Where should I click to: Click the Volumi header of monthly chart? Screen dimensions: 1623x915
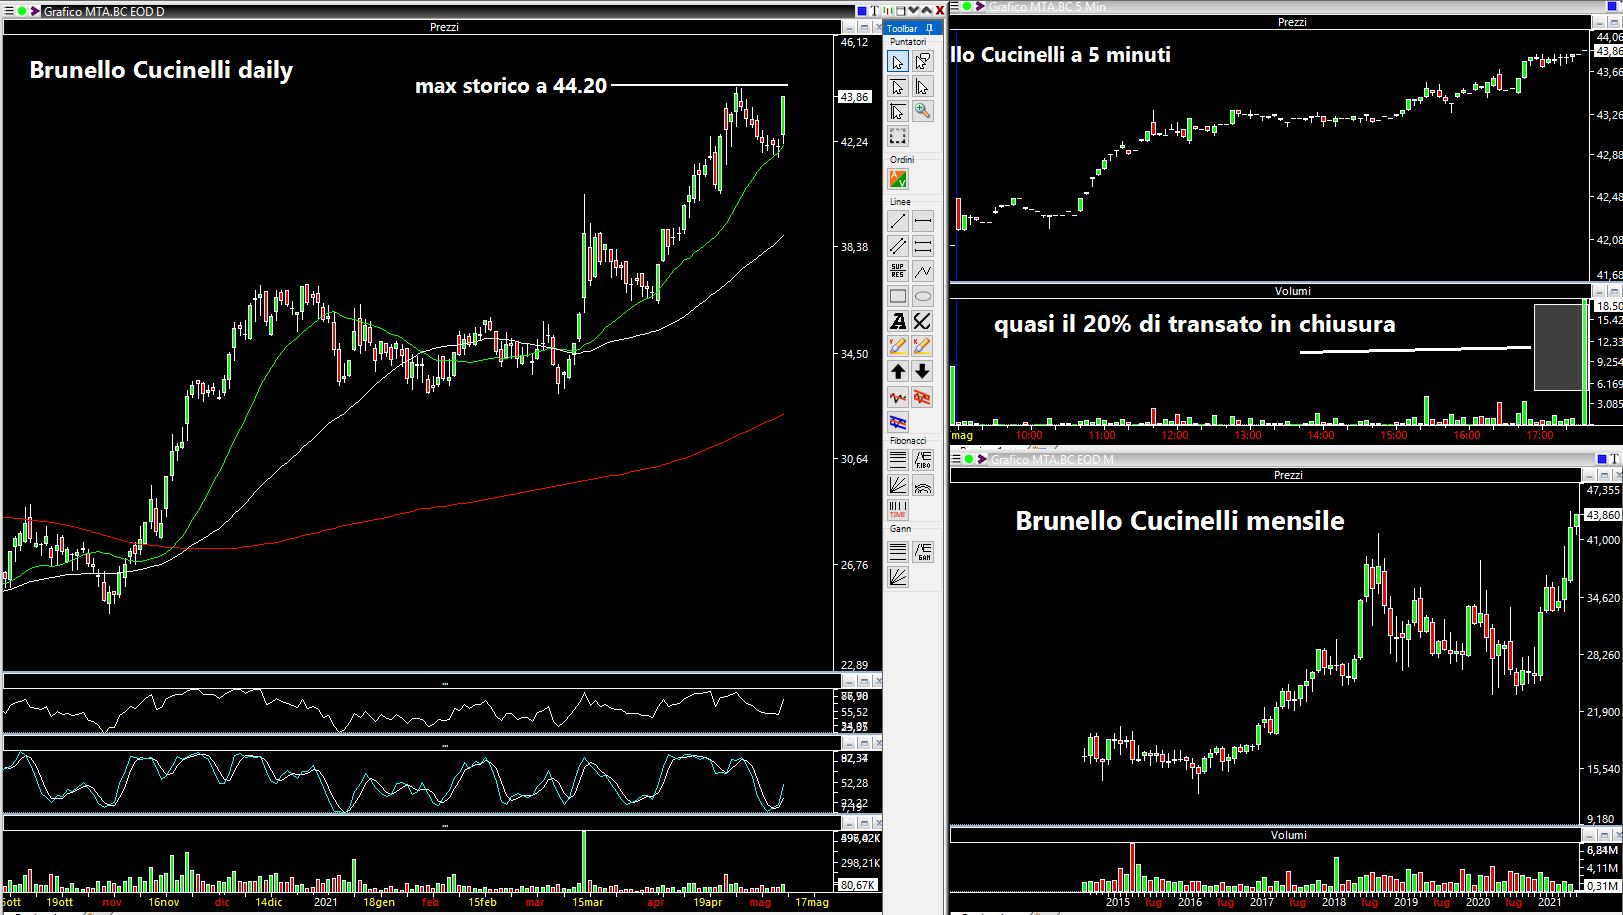(1288, 835)
